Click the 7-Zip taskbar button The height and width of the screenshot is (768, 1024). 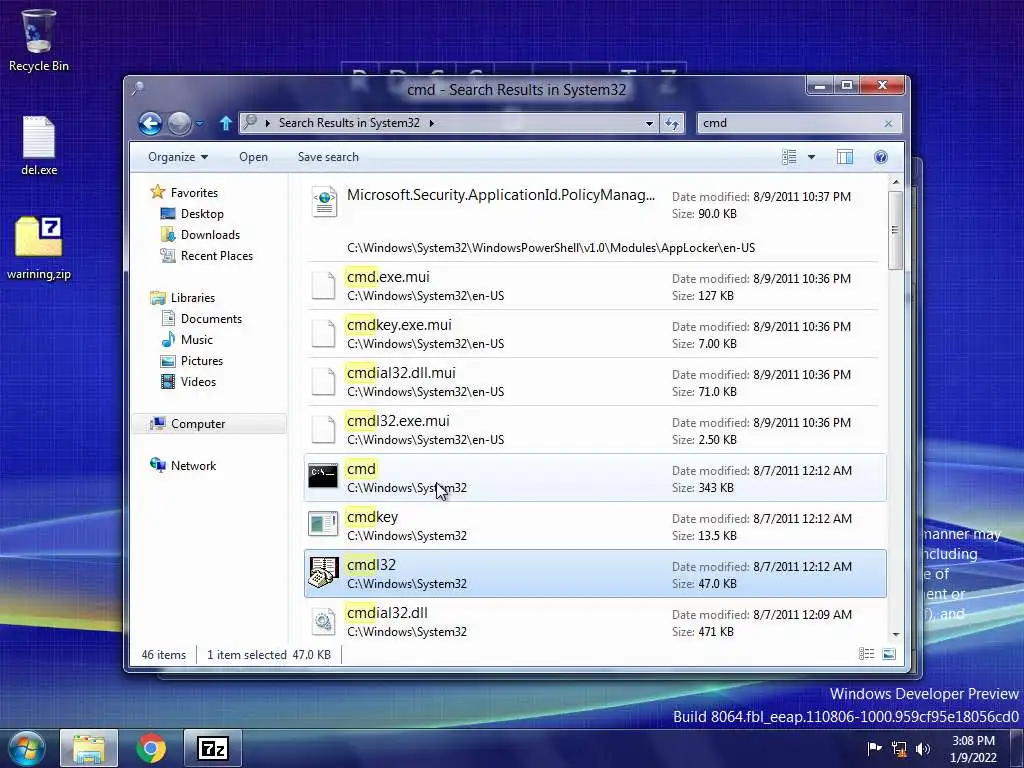213,748
